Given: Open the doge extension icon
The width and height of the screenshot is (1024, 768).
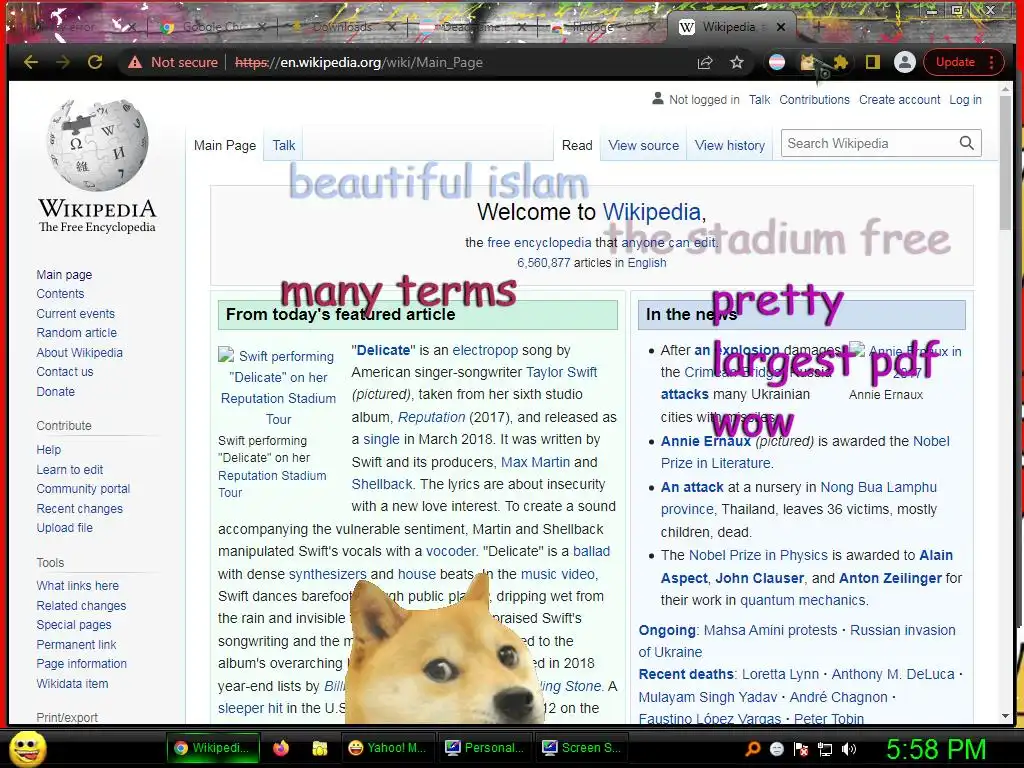Looking at the screenshot, I should tap(808, 63).
